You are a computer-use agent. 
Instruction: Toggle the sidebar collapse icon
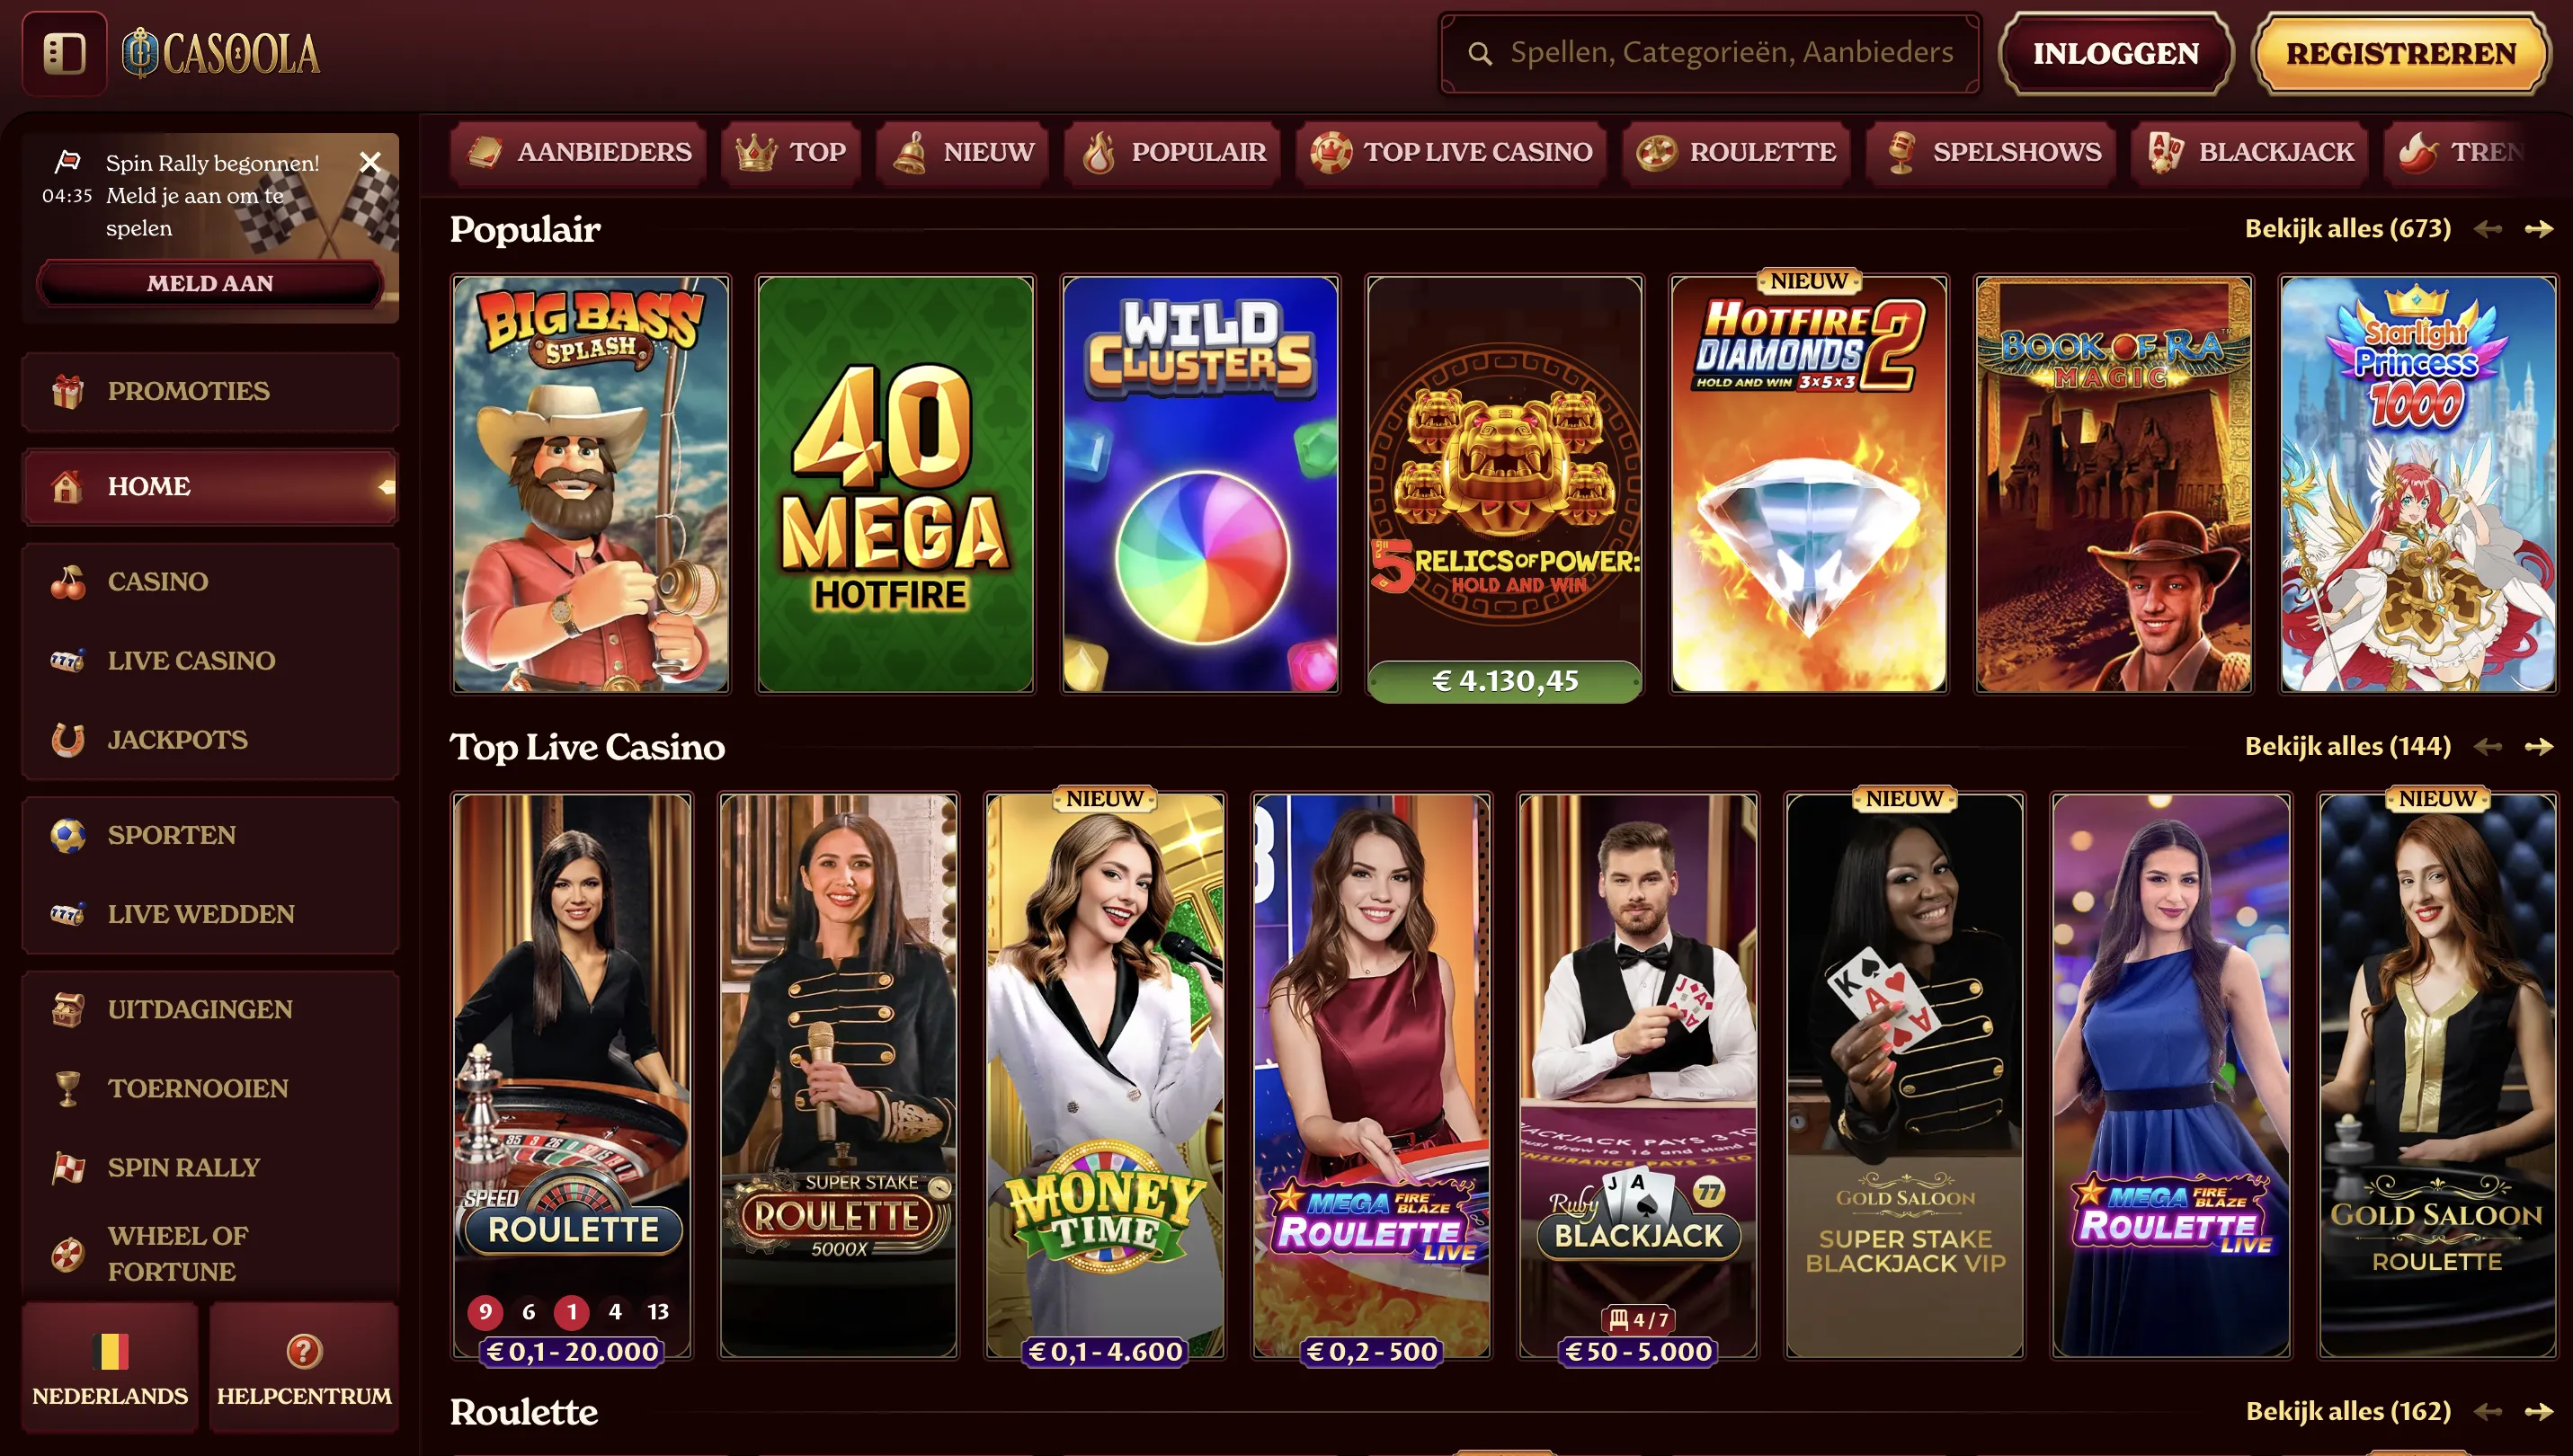point(64,53)
